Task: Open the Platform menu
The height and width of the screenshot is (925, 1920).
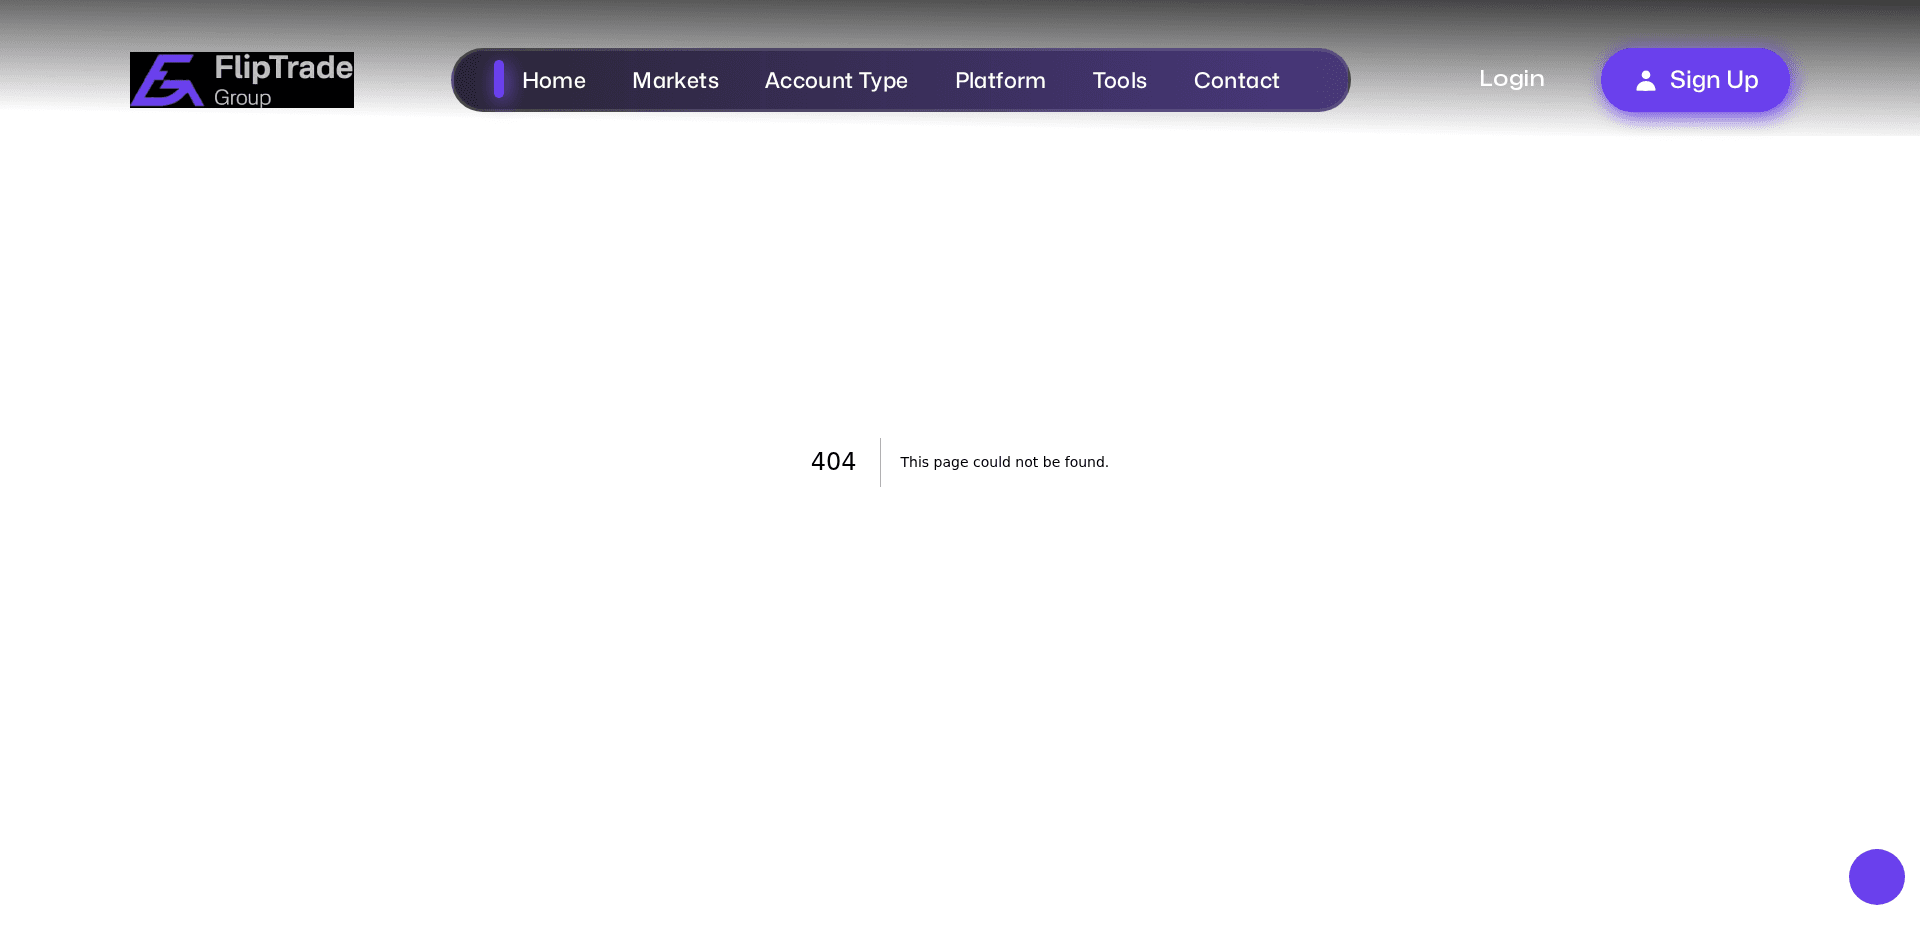Action: coord(1000,80)
